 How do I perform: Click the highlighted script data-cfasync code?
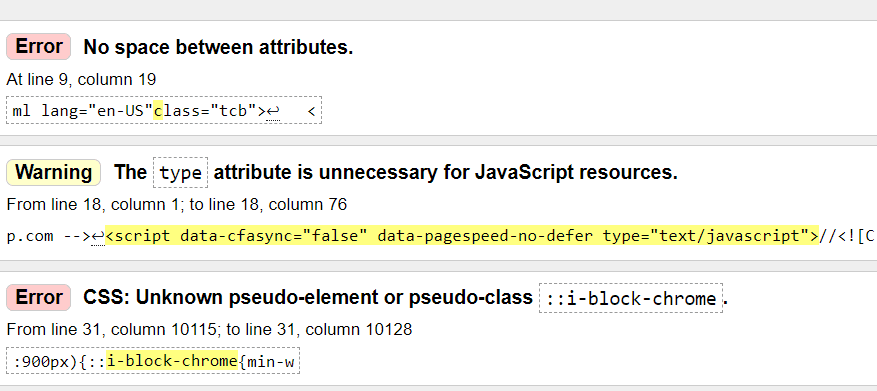pyautogui.click(x=462, y=236)
